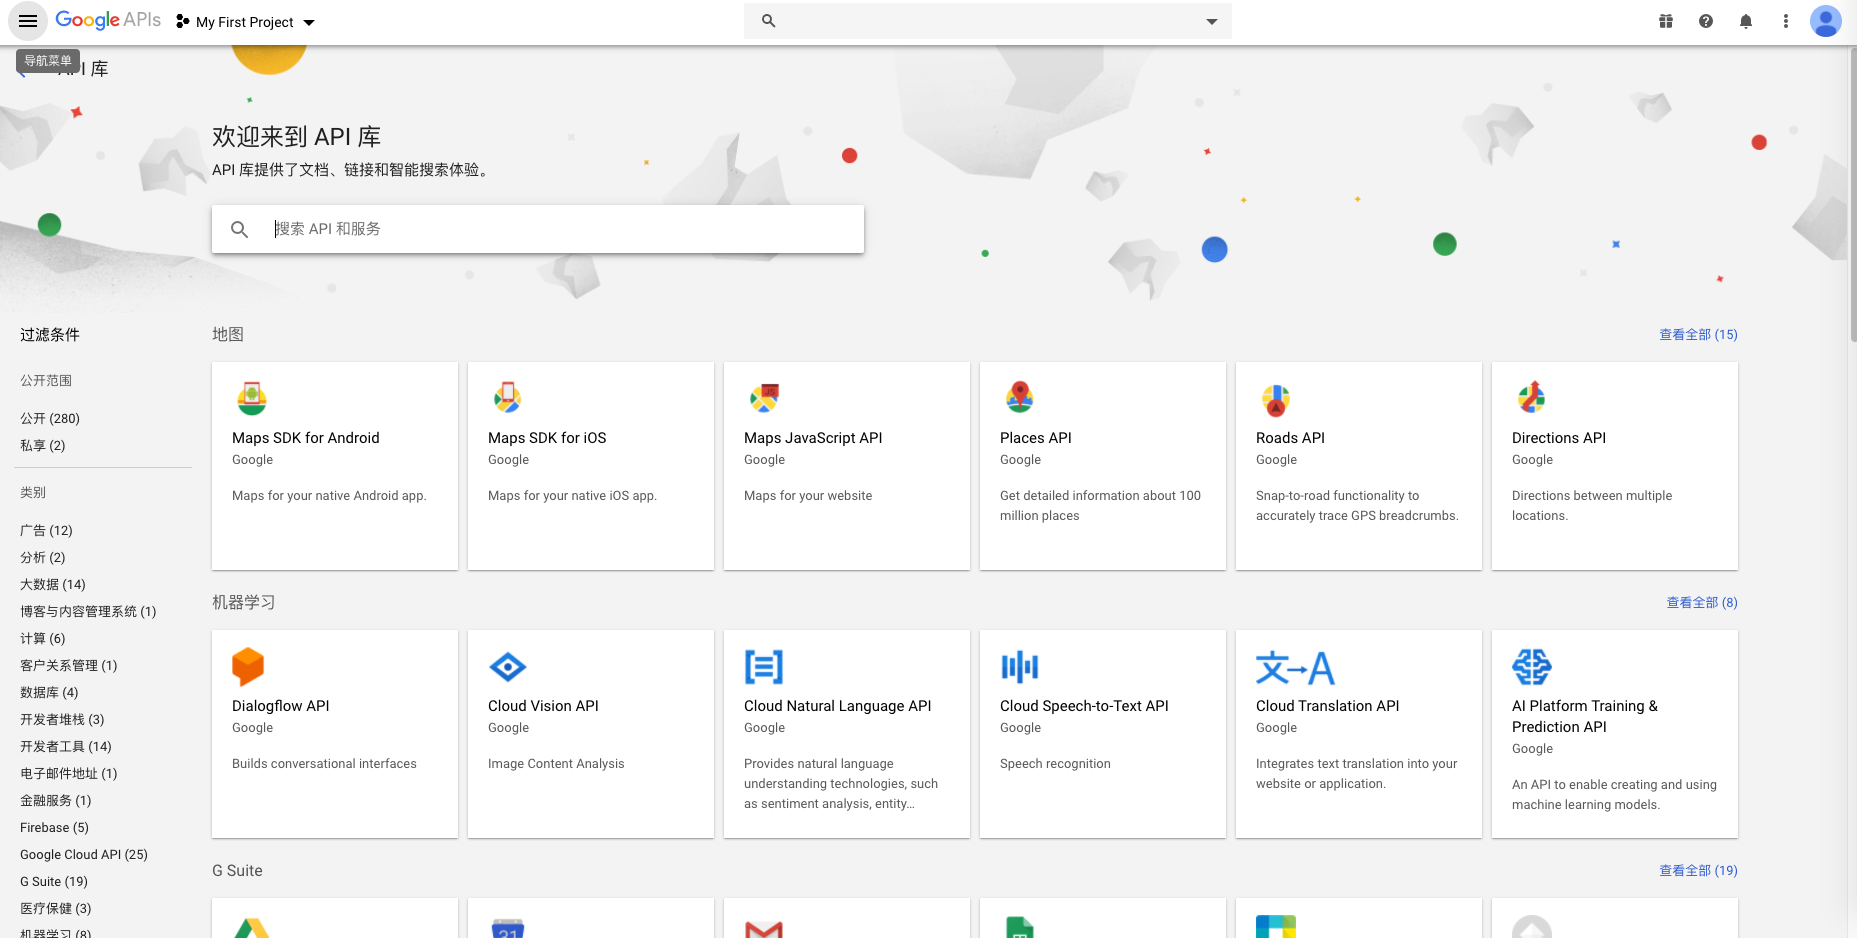The height and width of the screenshot is (938, 1857).
Task: Open the gift/free trial icon
Action: pos(1666,21)
